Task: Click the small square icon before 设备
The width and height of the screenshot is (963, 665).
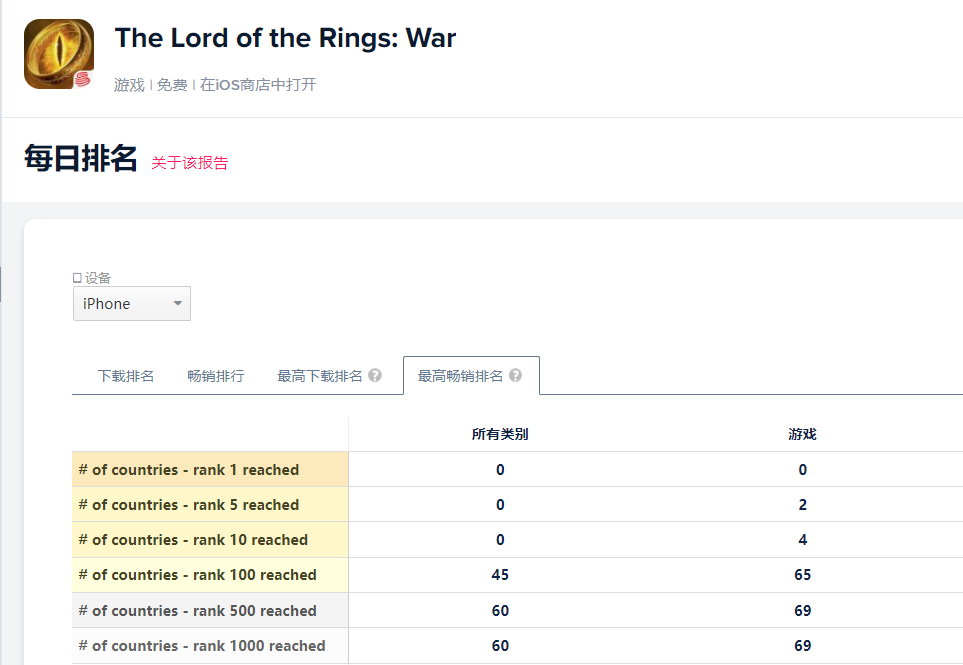Action: [x=77, y=278]
